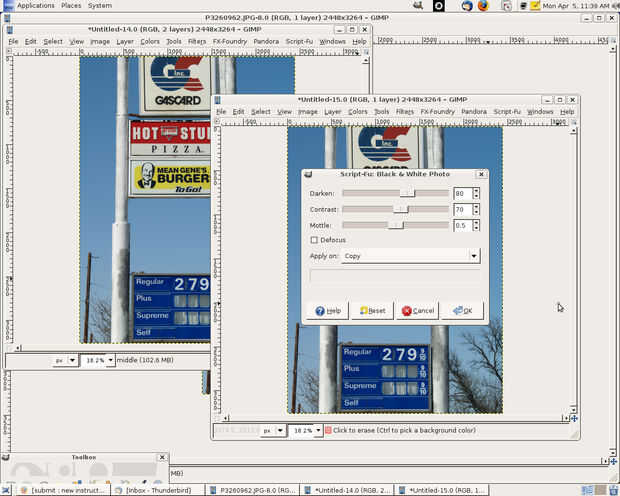Open the Windows menu in Untitled-14 window
Image resolution: width=620 pixels, height=496 pixels.
click(332, 42)
